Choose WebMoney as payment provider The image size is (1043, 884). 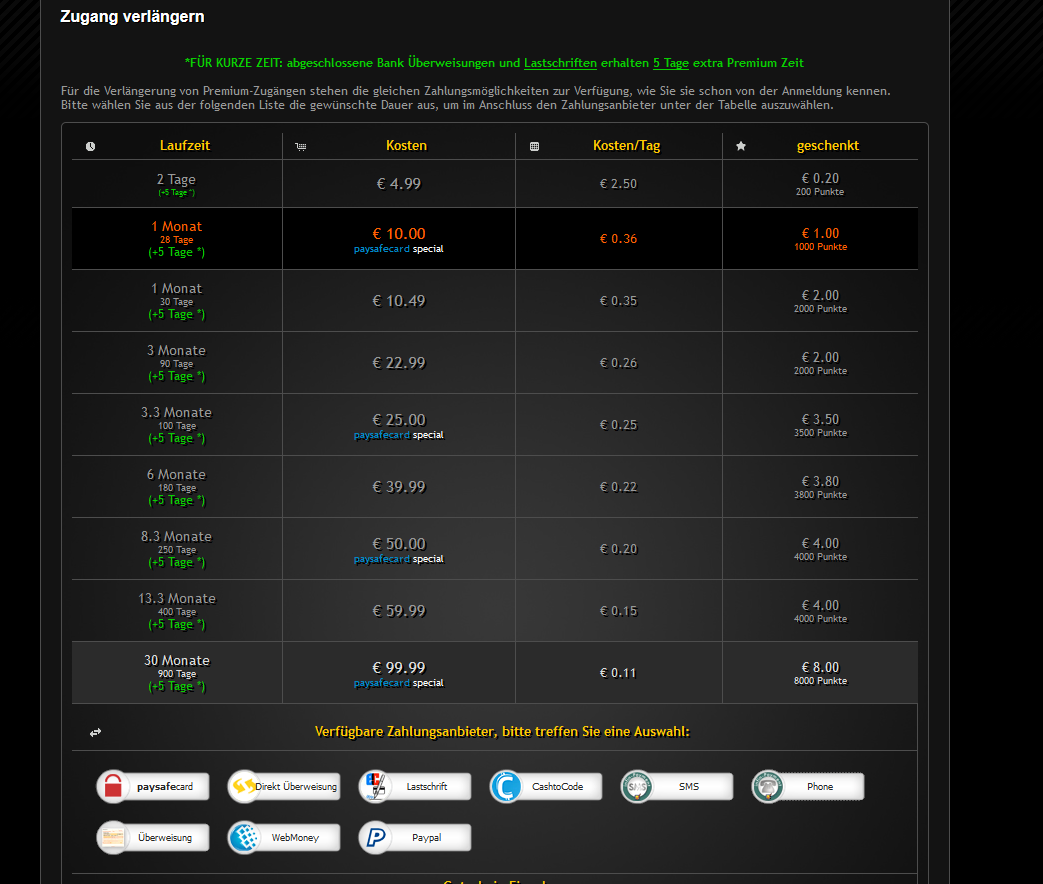pyautogui.click(x=284, y=837)
